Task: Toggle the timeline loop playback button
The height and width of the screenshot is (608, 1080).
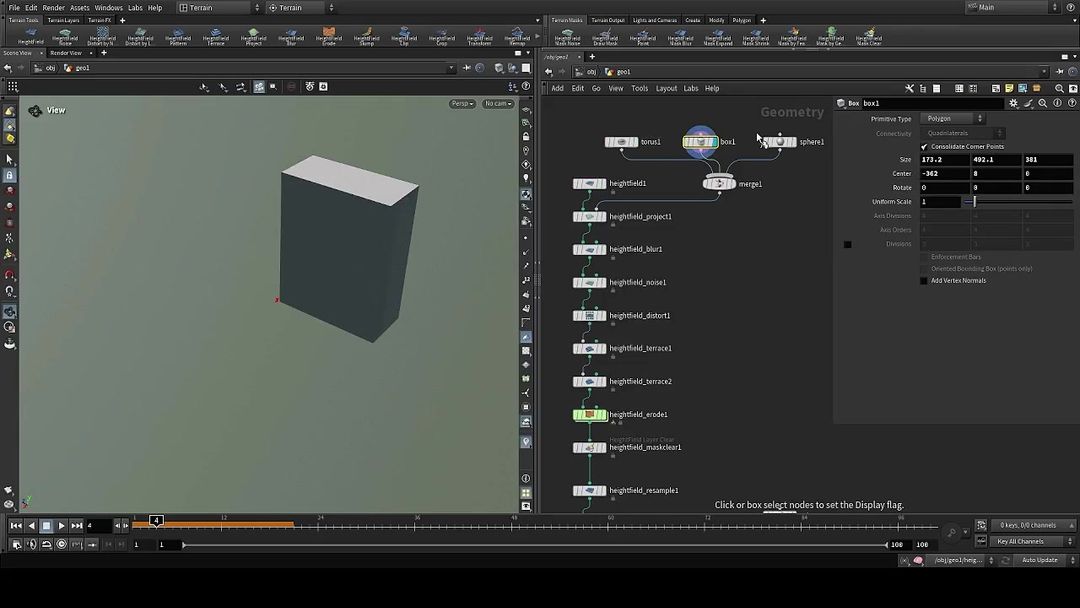Action: [x=46, y=545]
